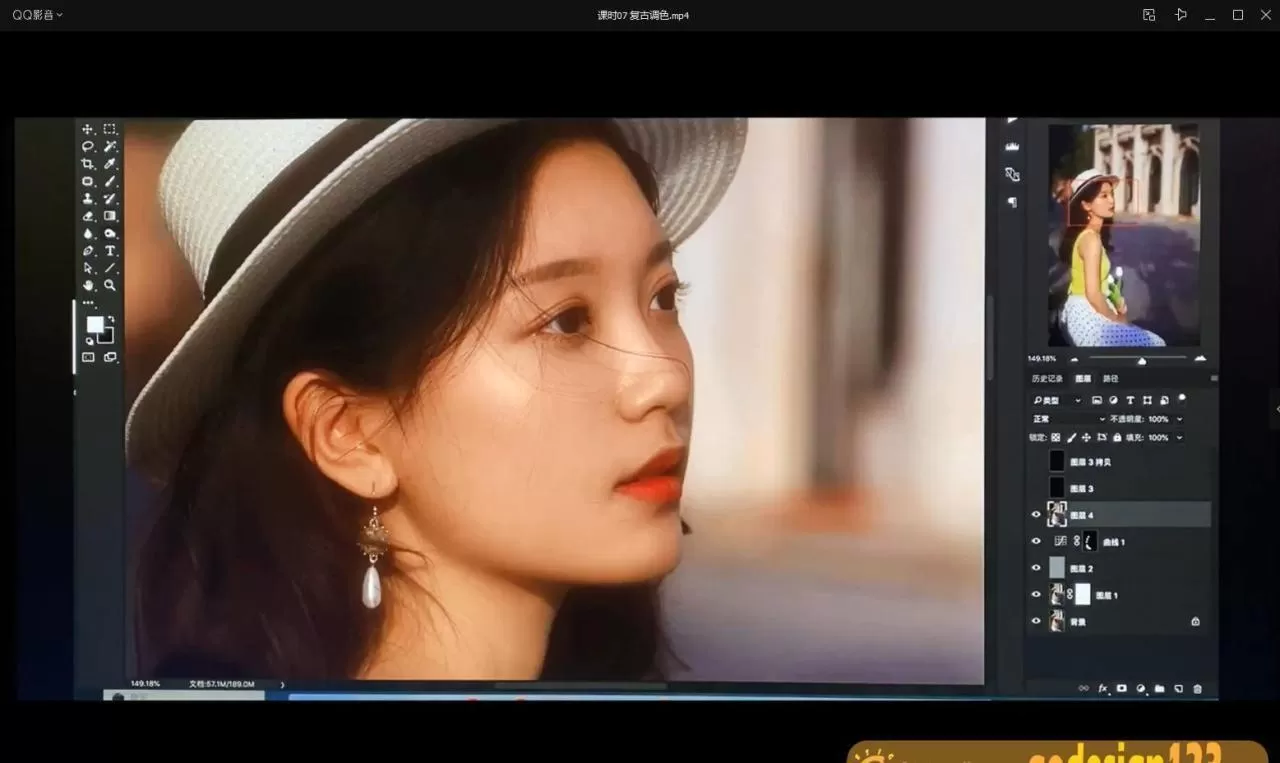Open the 填充 fill percentage dropdown
This screenshot has height=763, width=1280.
pos(1180,438)
